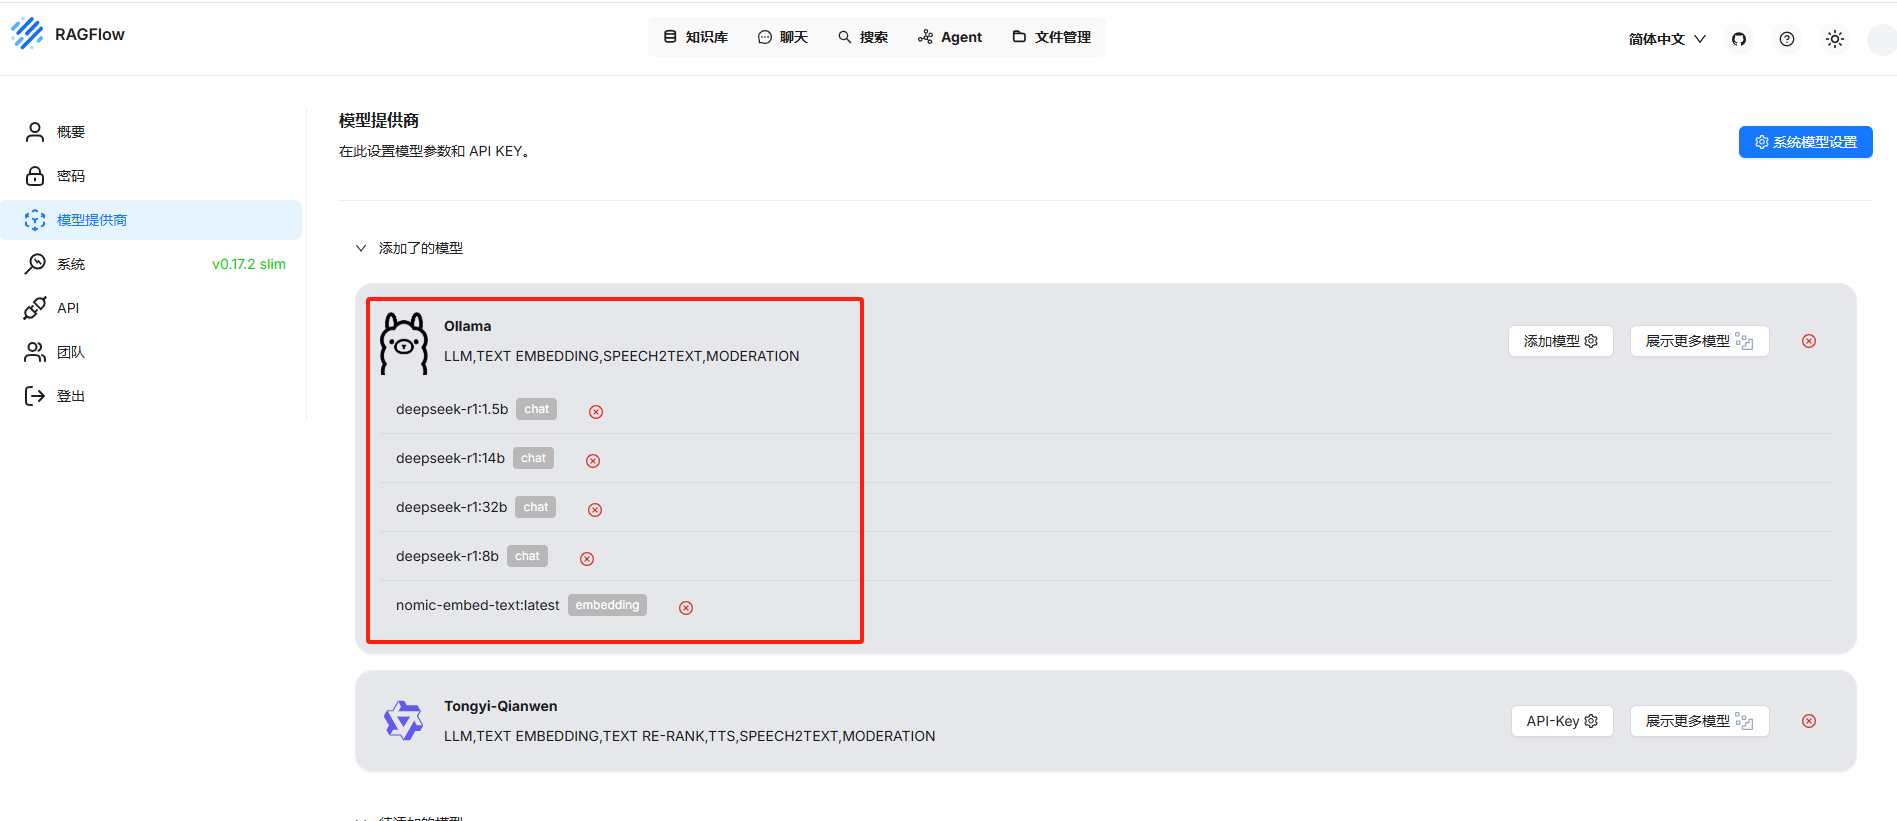Open the user avatar in top right

pos(1881,39)
